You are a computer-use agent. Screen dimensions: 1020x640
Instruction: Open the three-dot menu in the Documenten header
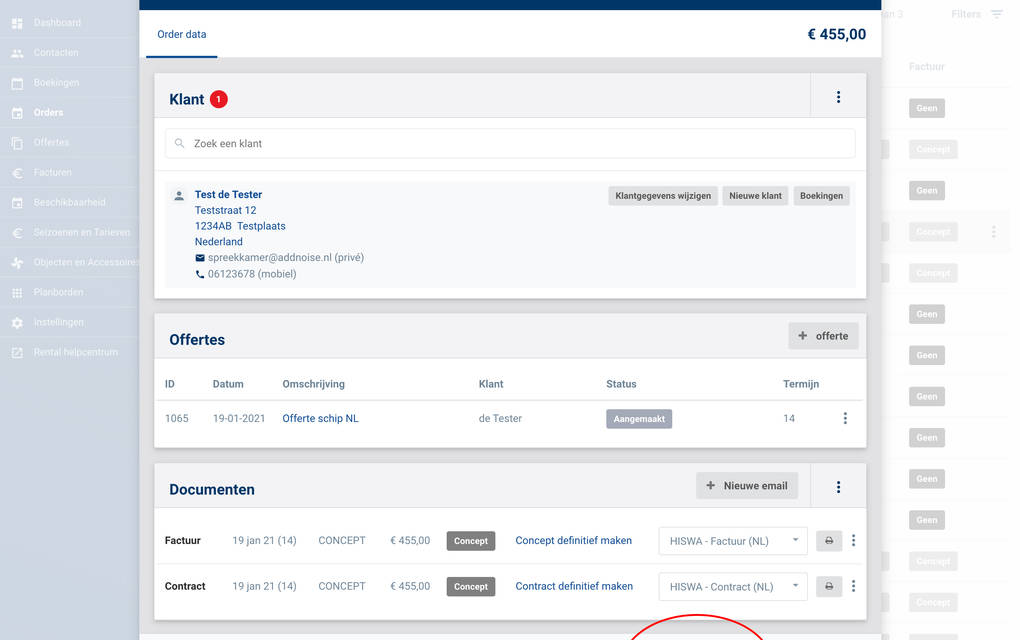click(838, 487)
